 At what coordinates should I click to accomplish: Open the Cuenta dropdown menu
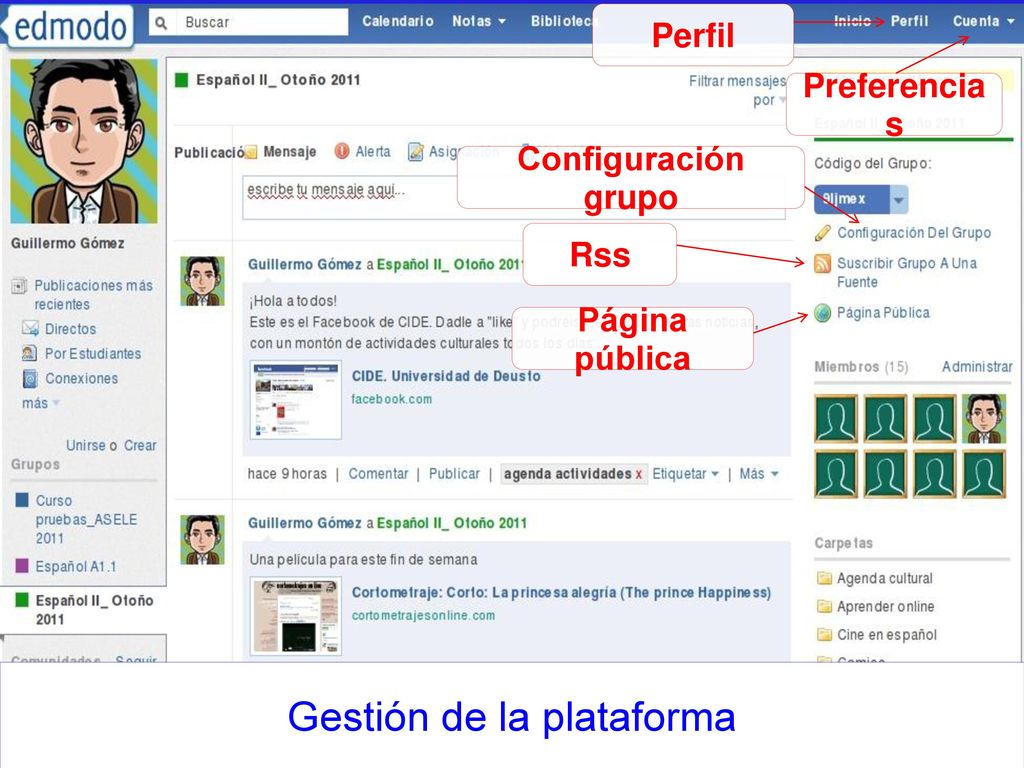point(983,21)
